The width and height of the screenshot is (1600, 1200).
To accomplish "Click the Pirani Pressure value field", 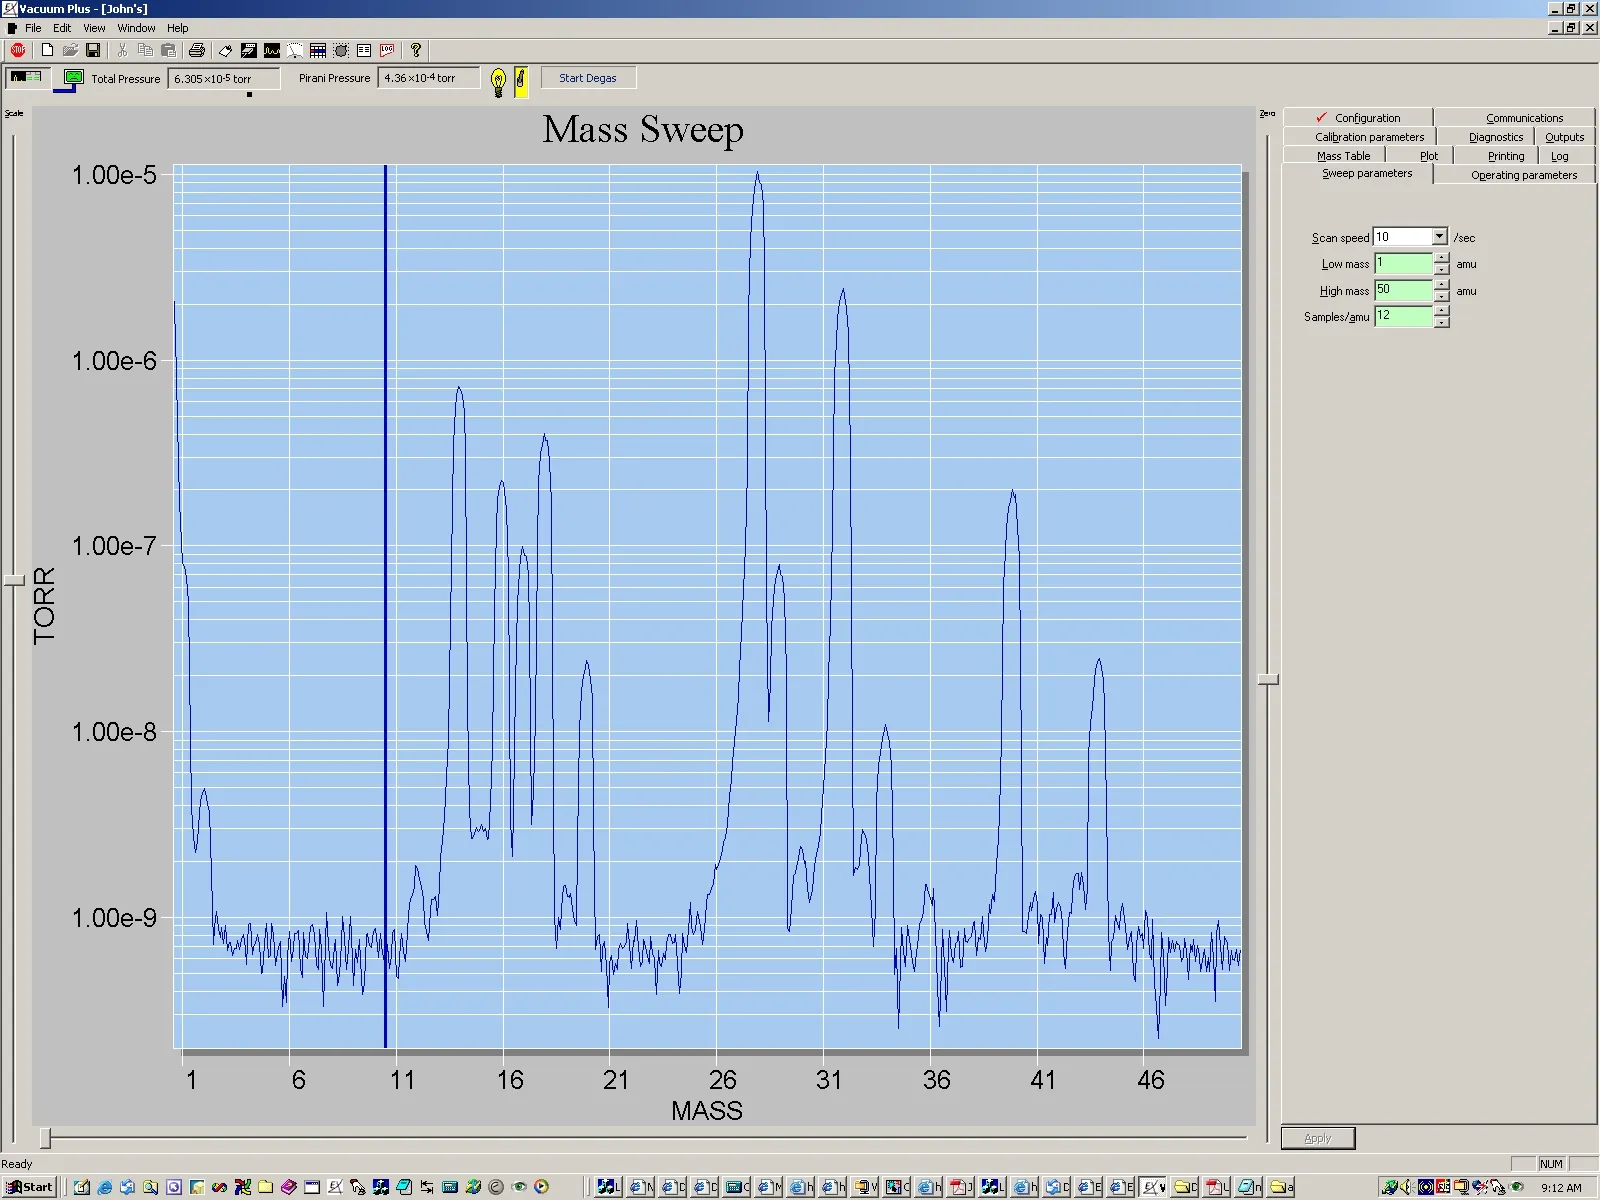I will tap(429, 78).
